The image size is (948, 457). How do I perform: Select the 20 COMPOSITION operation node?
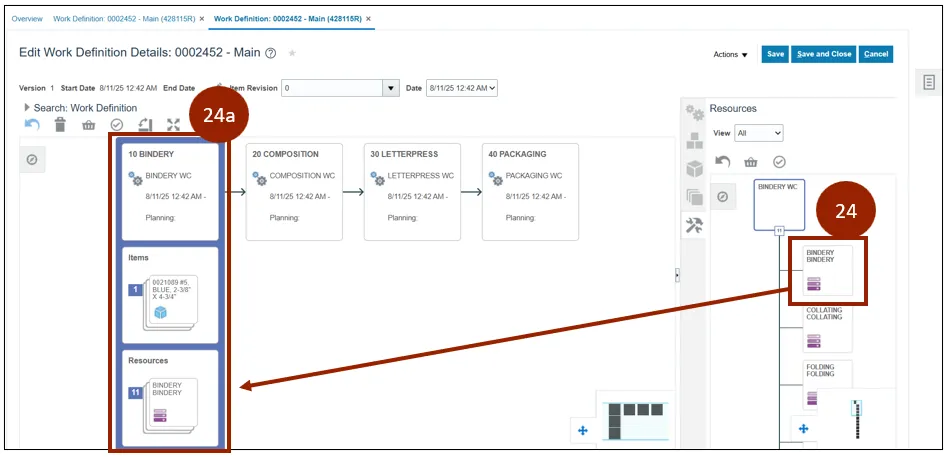pyautogui.click(x=294, y=191)
